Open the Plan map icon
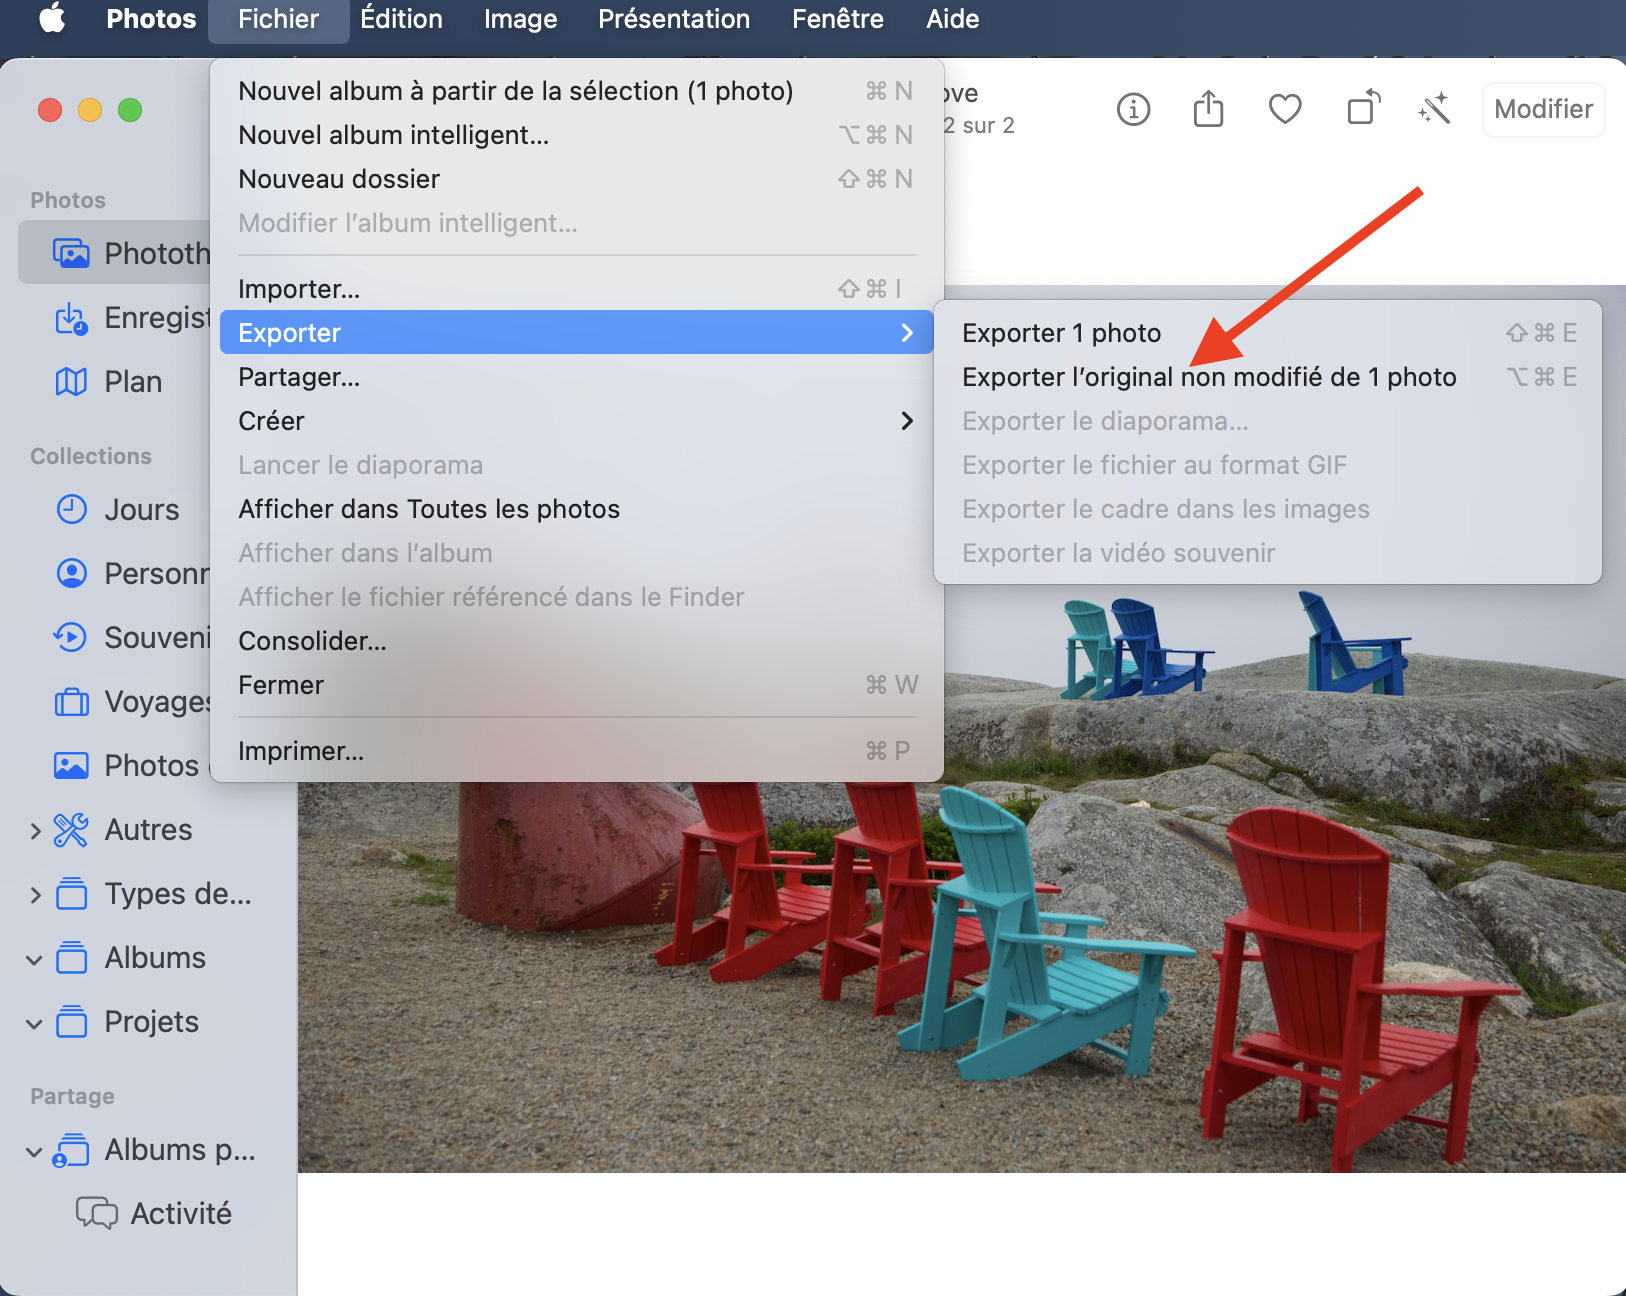The width and height of the screenshot is (1626, 1296). click(x=71, y=382)
